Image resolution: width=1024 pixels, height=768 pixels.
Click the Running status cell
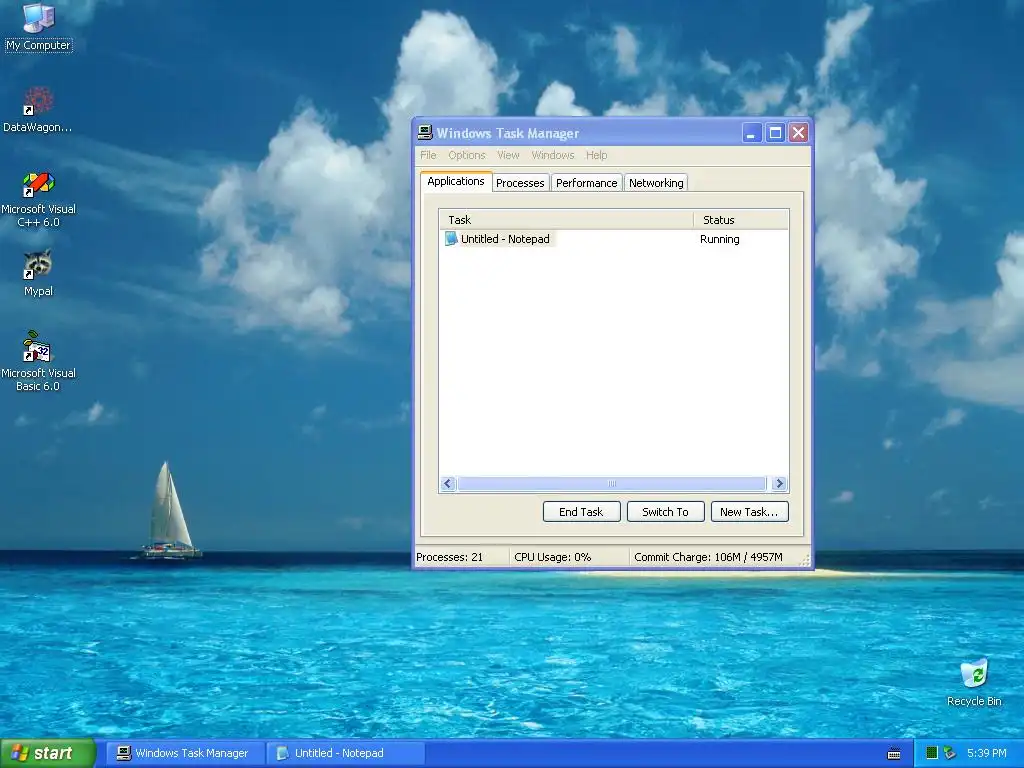click(719, 239)
